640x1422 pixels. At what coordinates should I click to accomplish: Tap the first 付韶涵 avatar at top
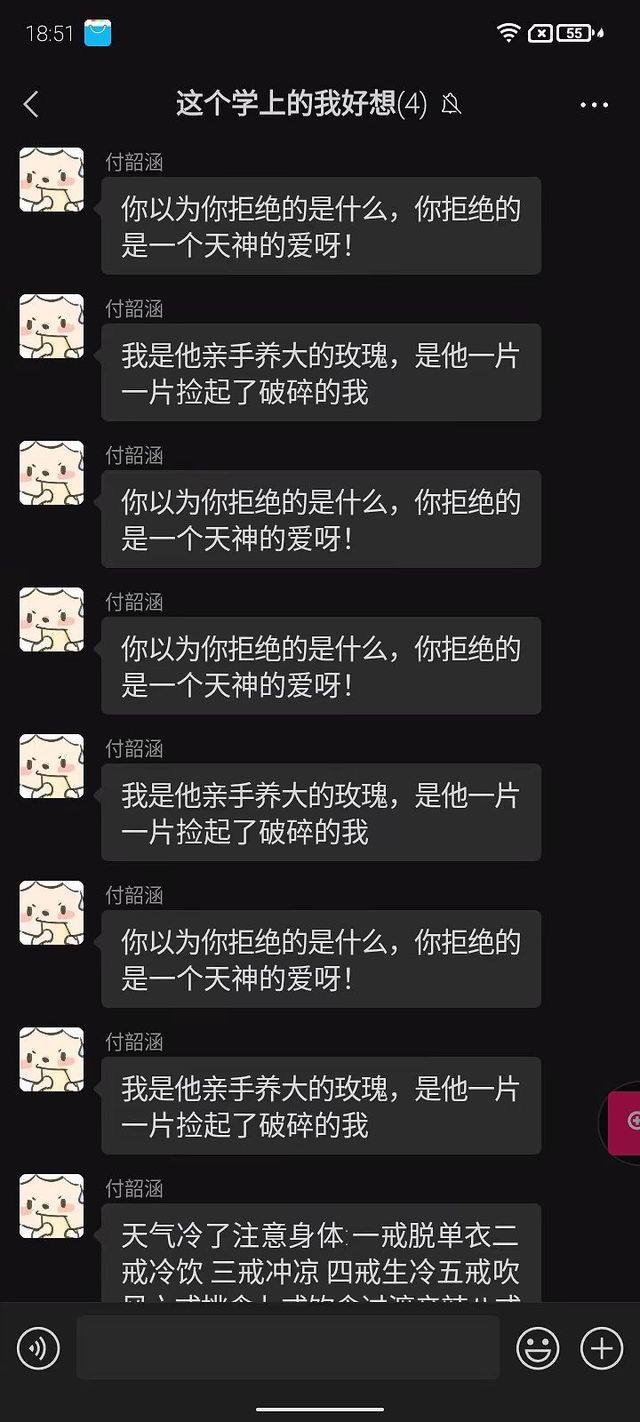tap(51, 179)
